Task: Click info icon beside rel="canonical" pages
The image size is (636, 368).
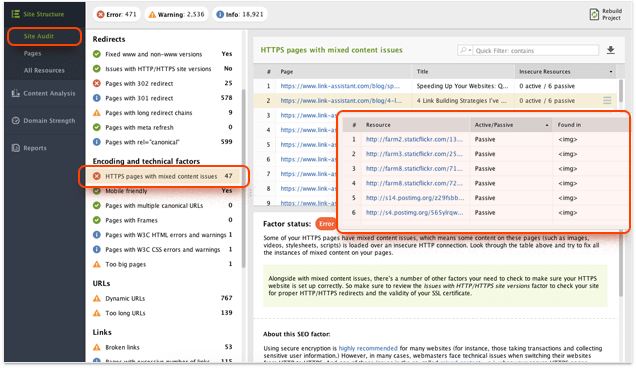Action: [97, 142]
